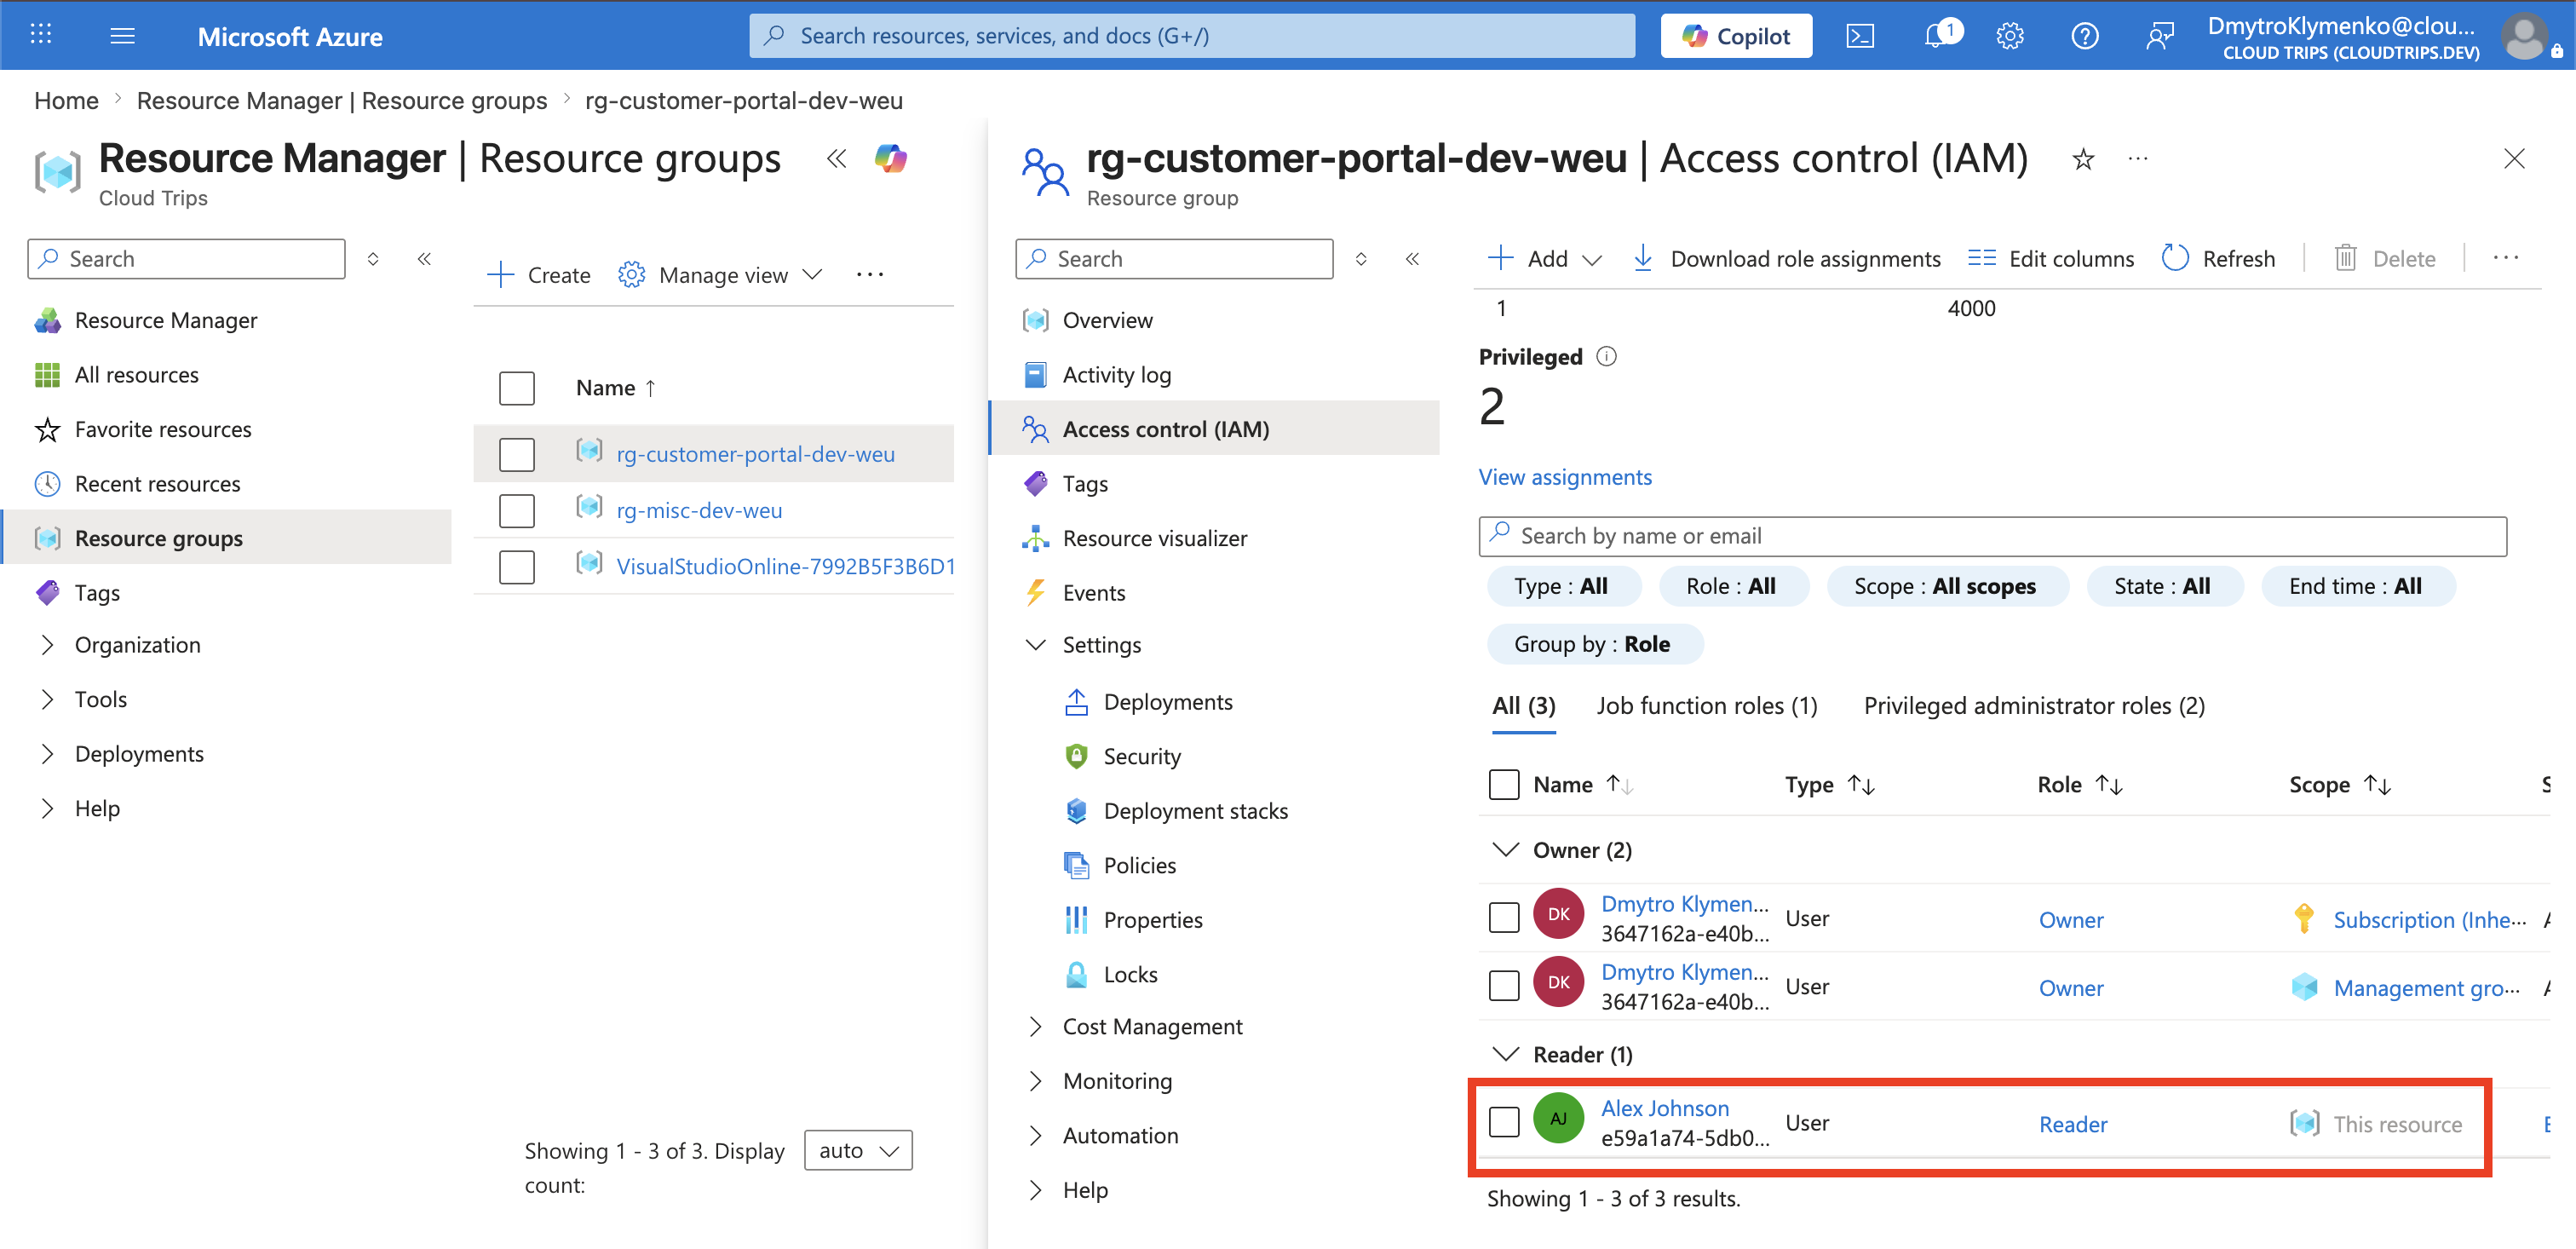Collapse the Owner (2) group
Screen dimensions: 2576x1249
pyautogui.click(x=1505, y=849)
